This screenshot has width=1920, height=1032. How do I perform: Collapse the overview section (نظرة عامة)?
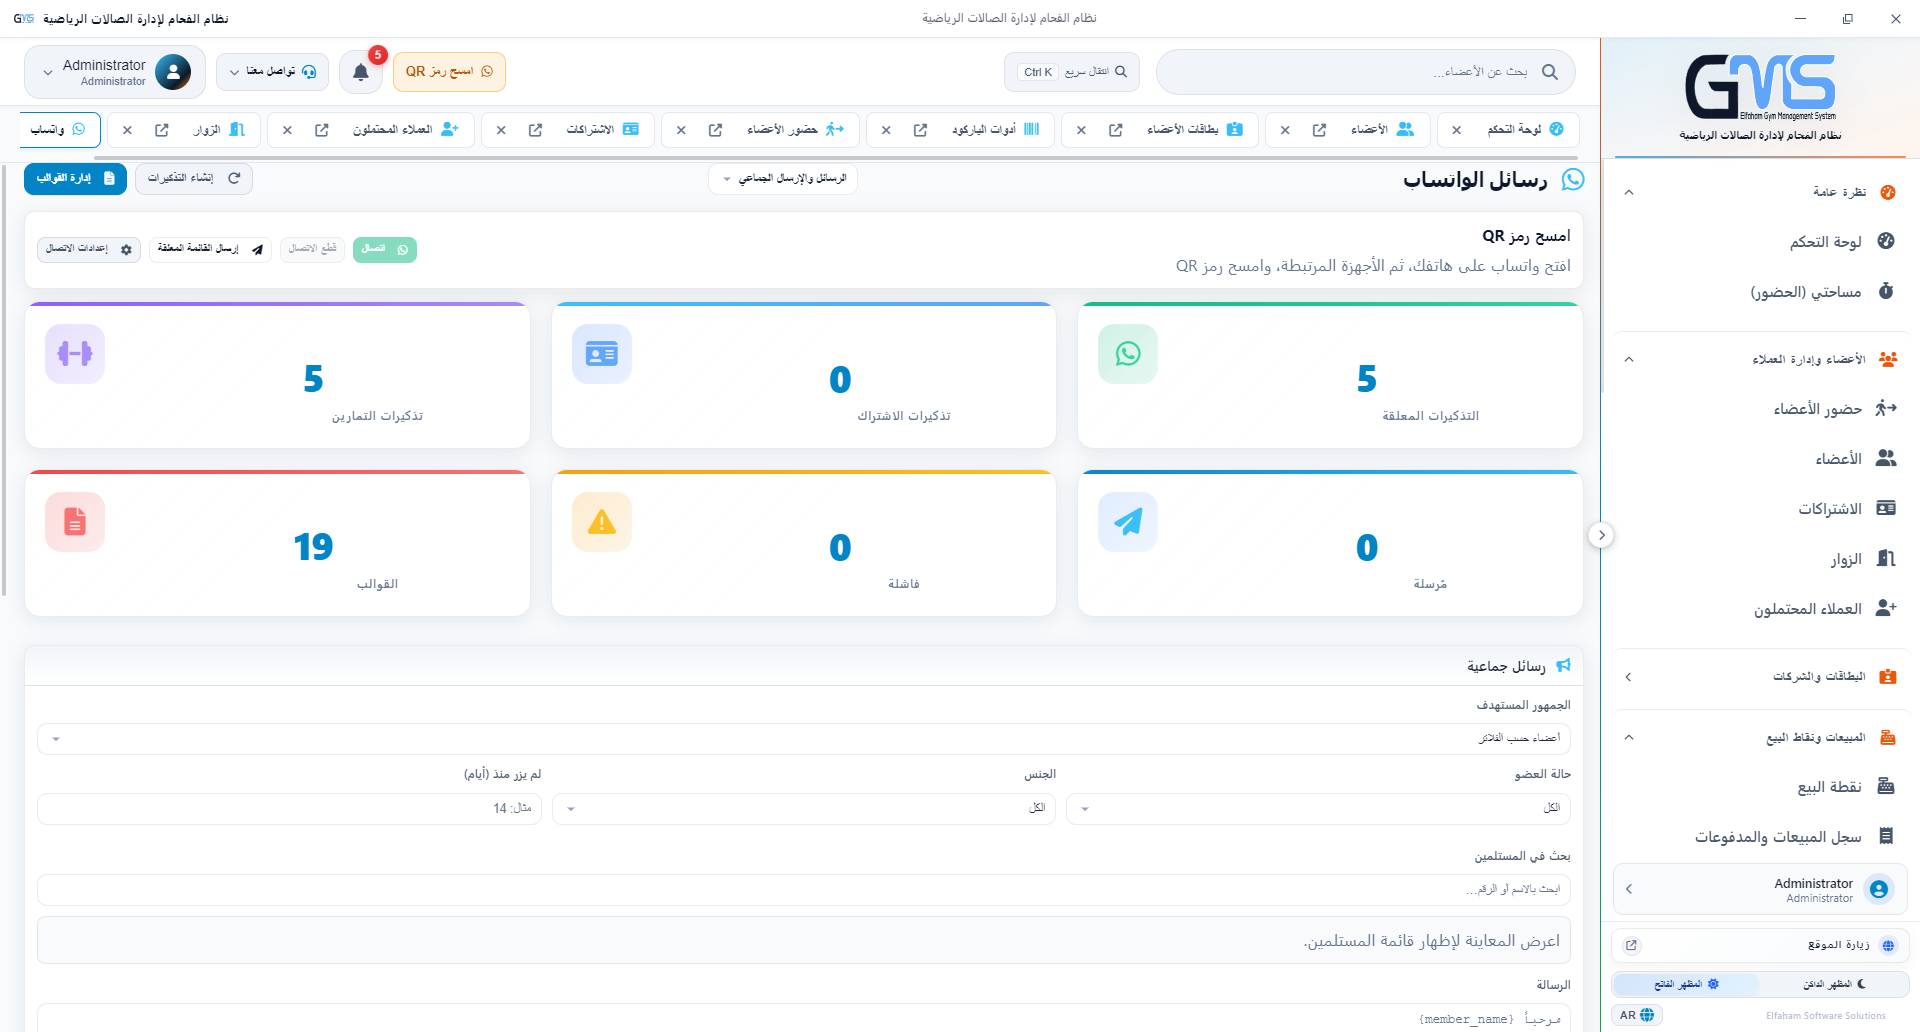click(1760, 192)
